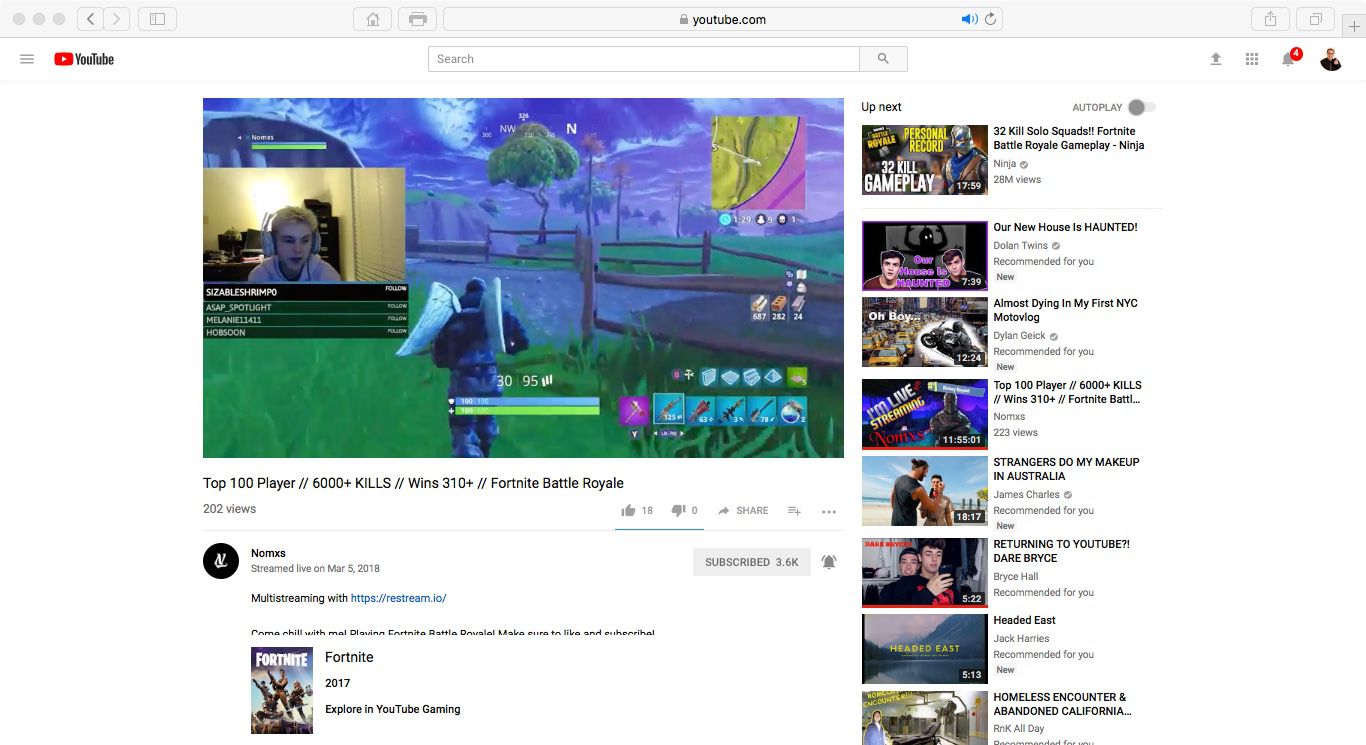This screenshot has height=745, width=1366.
Task: Open the three-dot more actions menu
Action: coord(829,511)
